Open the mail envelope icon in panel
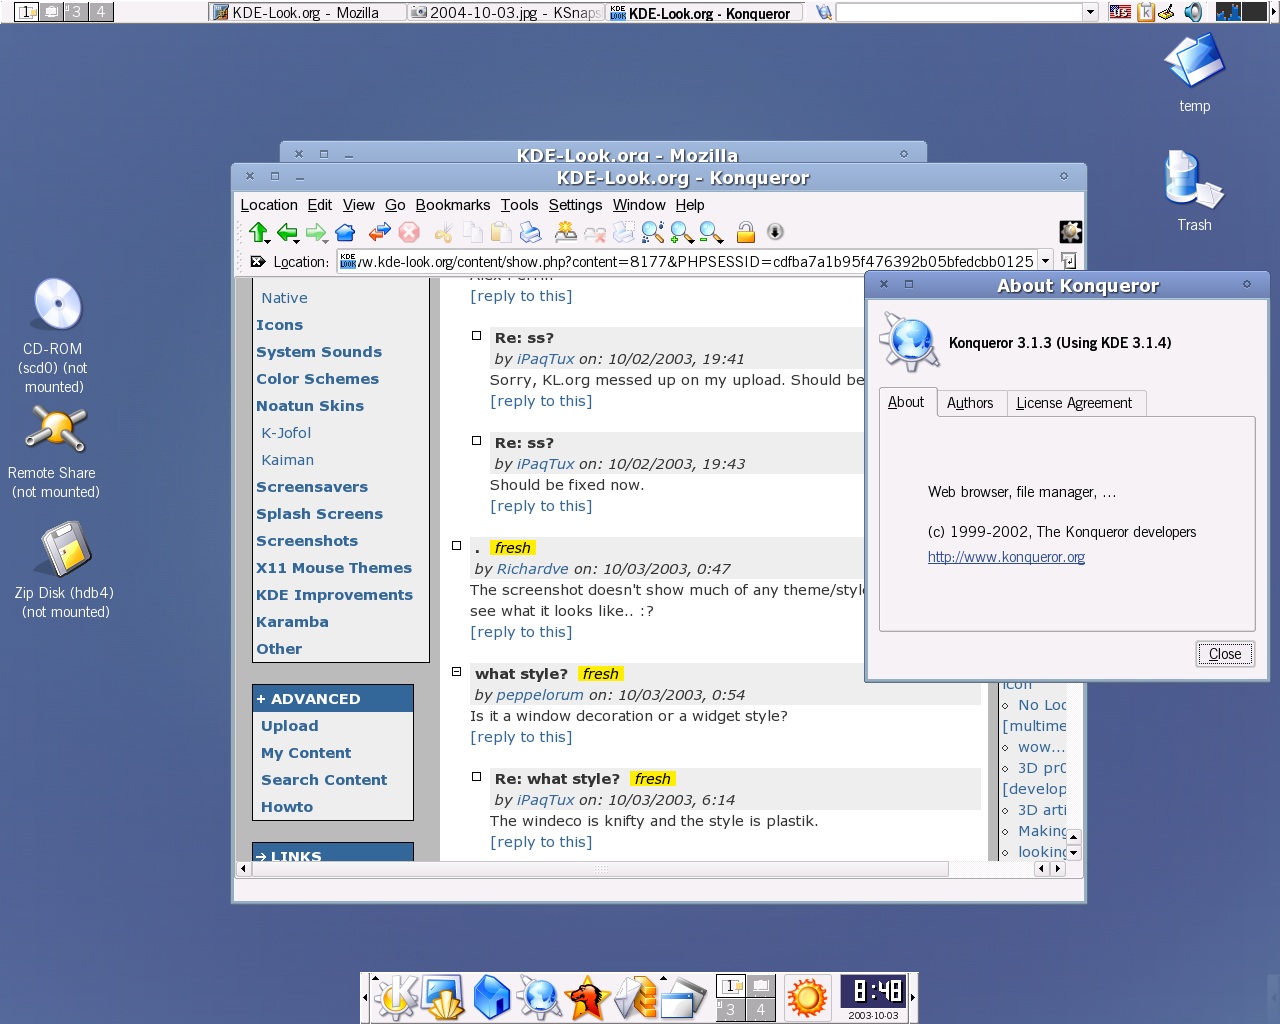This screenshot has height=1024, width=1280. pyautogui.click(x=635, y=997)
